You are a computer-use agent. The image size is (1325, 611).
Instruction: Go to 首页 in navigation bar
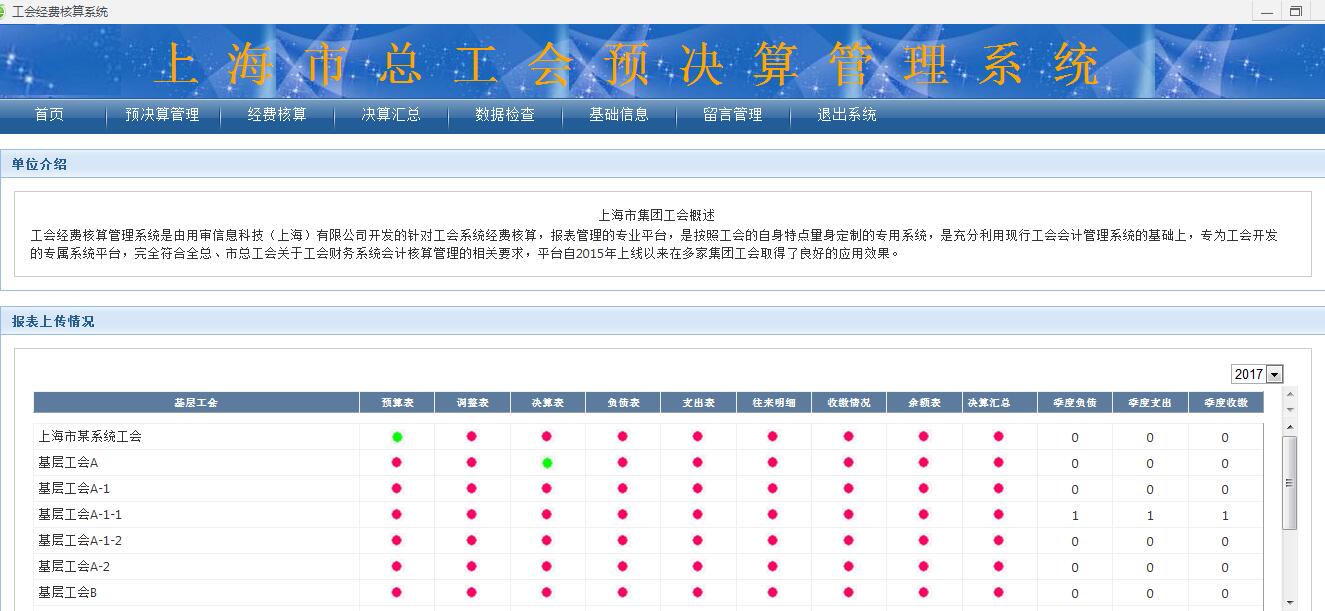pos(49,115)
